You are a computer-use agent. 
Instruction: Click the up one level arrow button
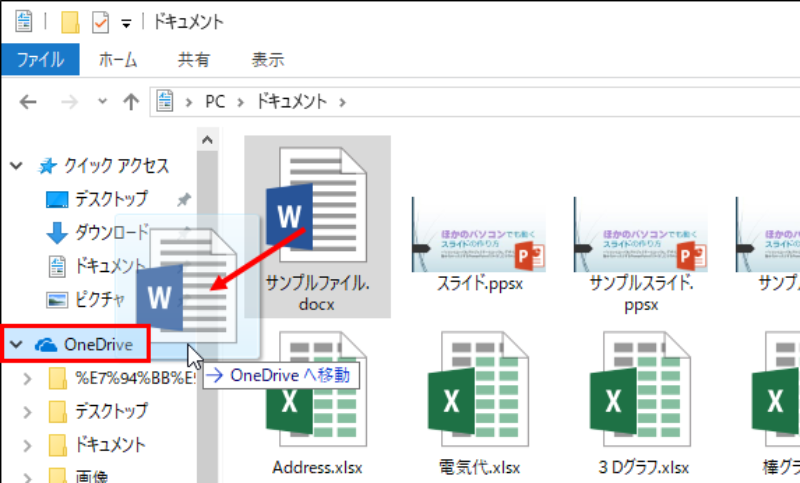pos(130,101)
